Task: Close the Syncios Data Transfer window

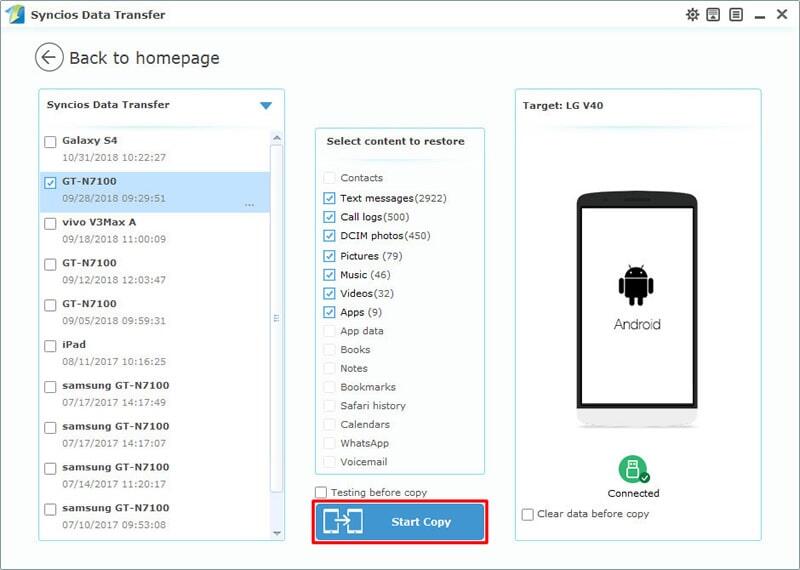Action: (x=782, y=14)
